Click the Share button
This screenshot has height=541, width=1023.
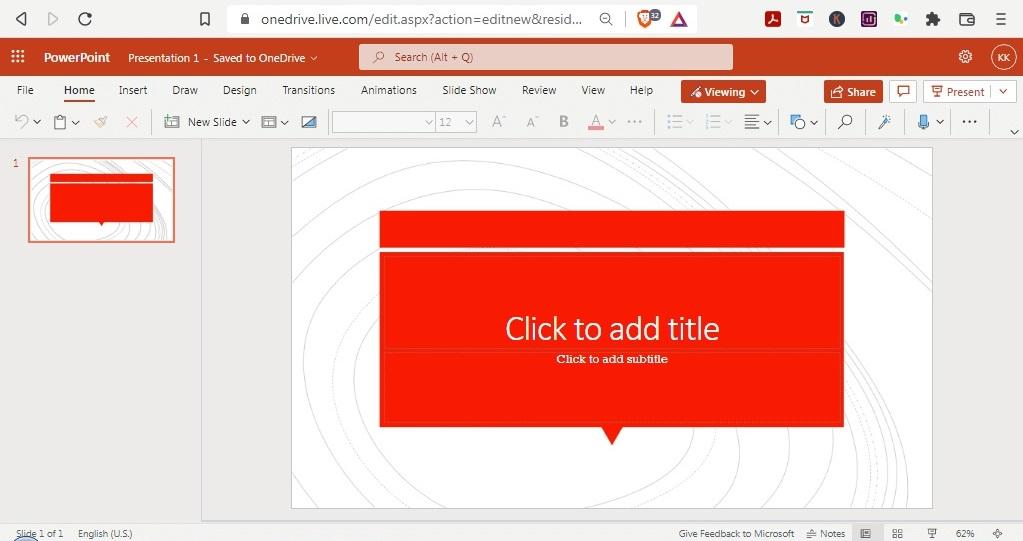point(853,91)
